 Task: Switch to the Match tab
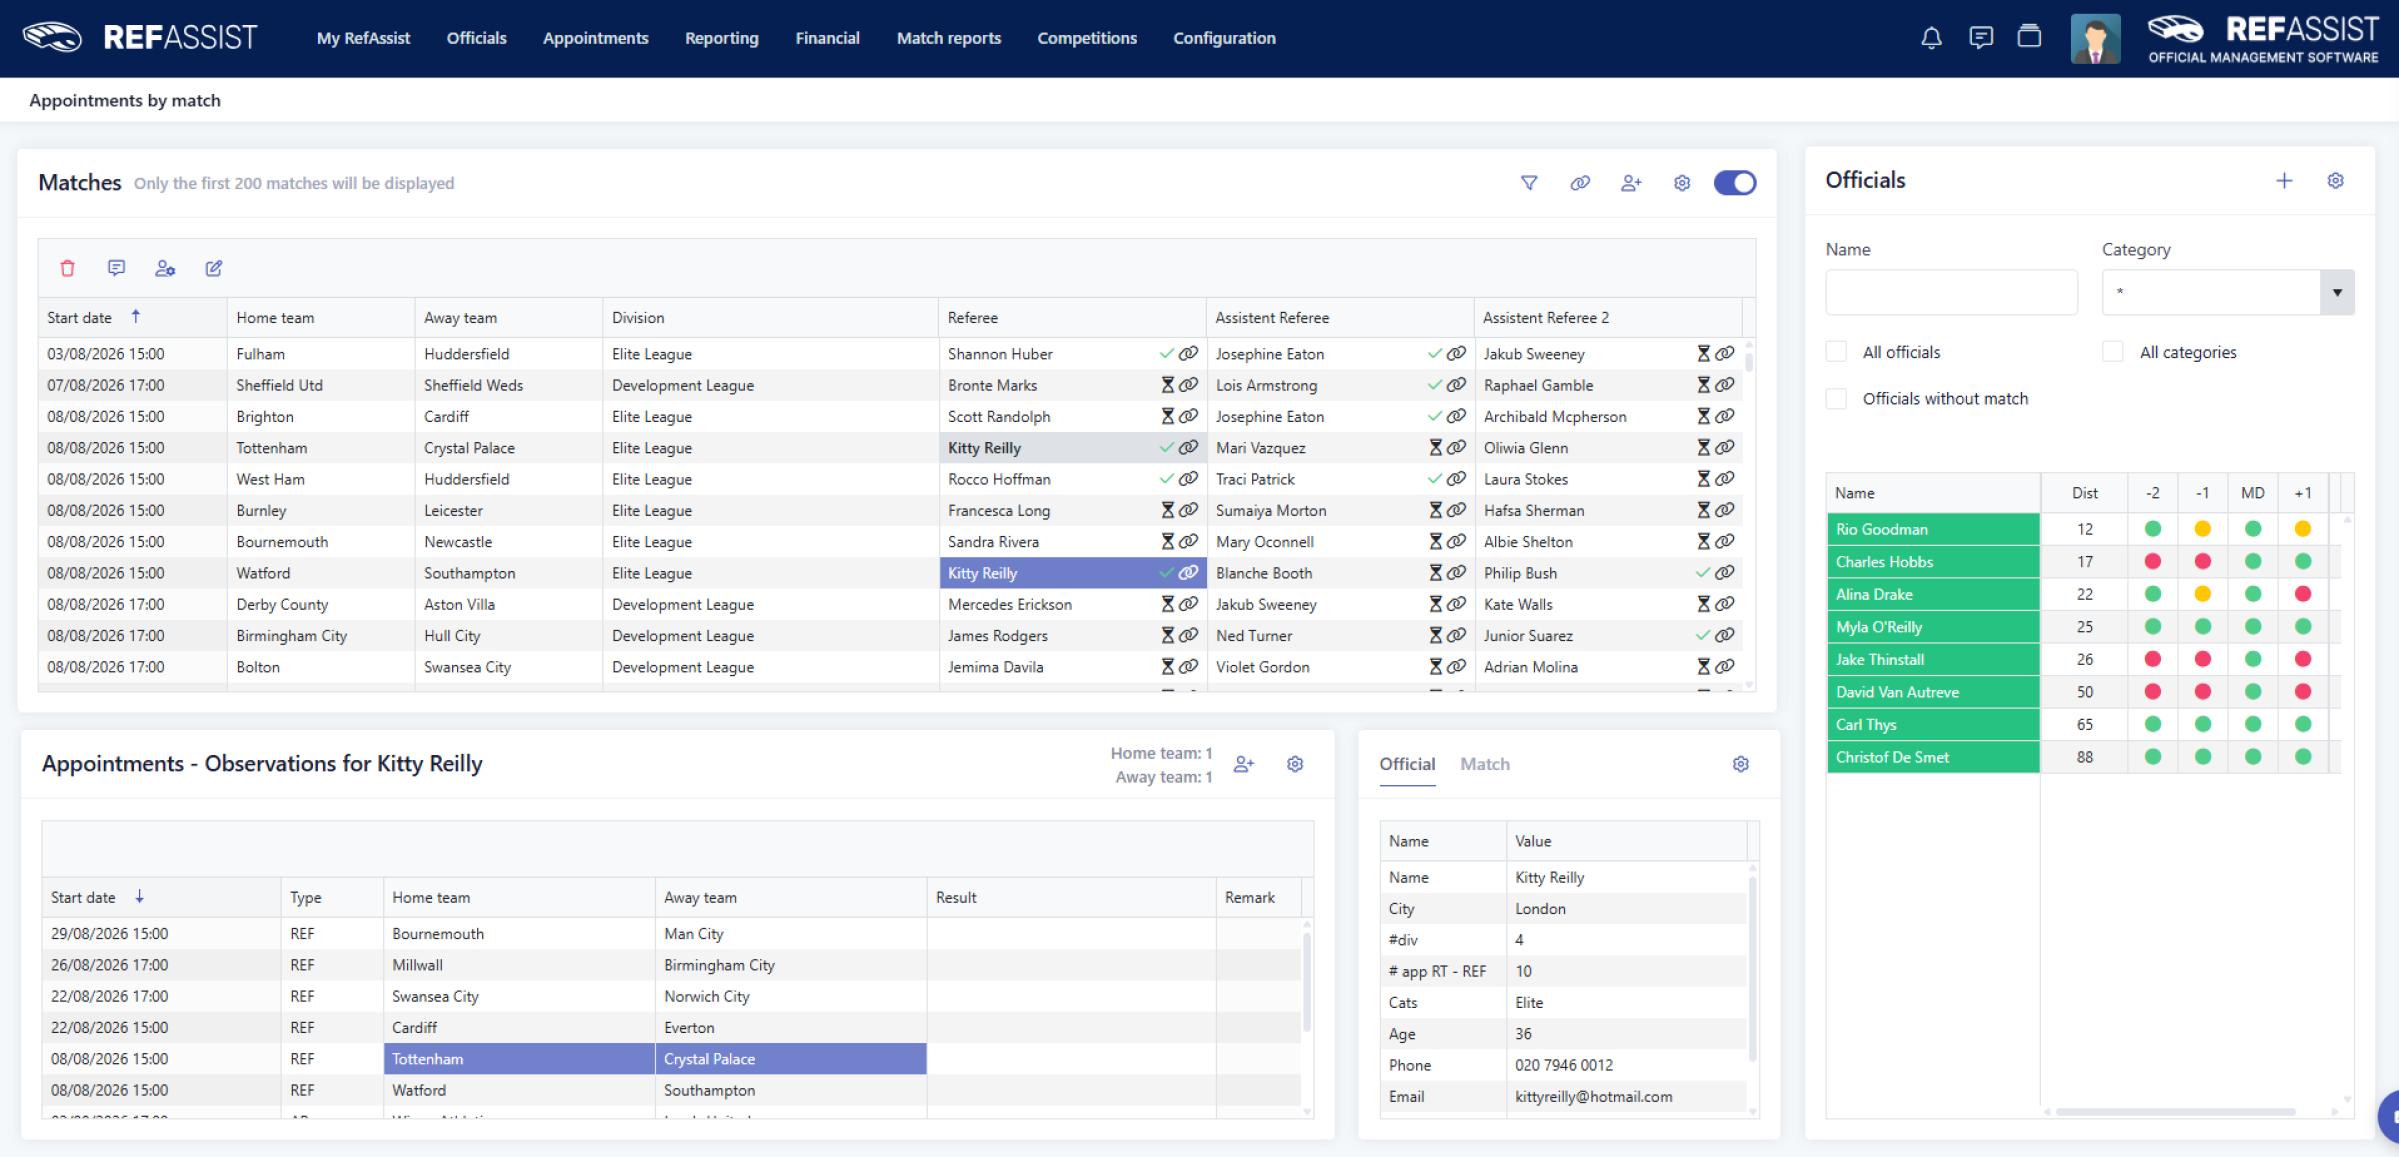(x=1485, y=764)
